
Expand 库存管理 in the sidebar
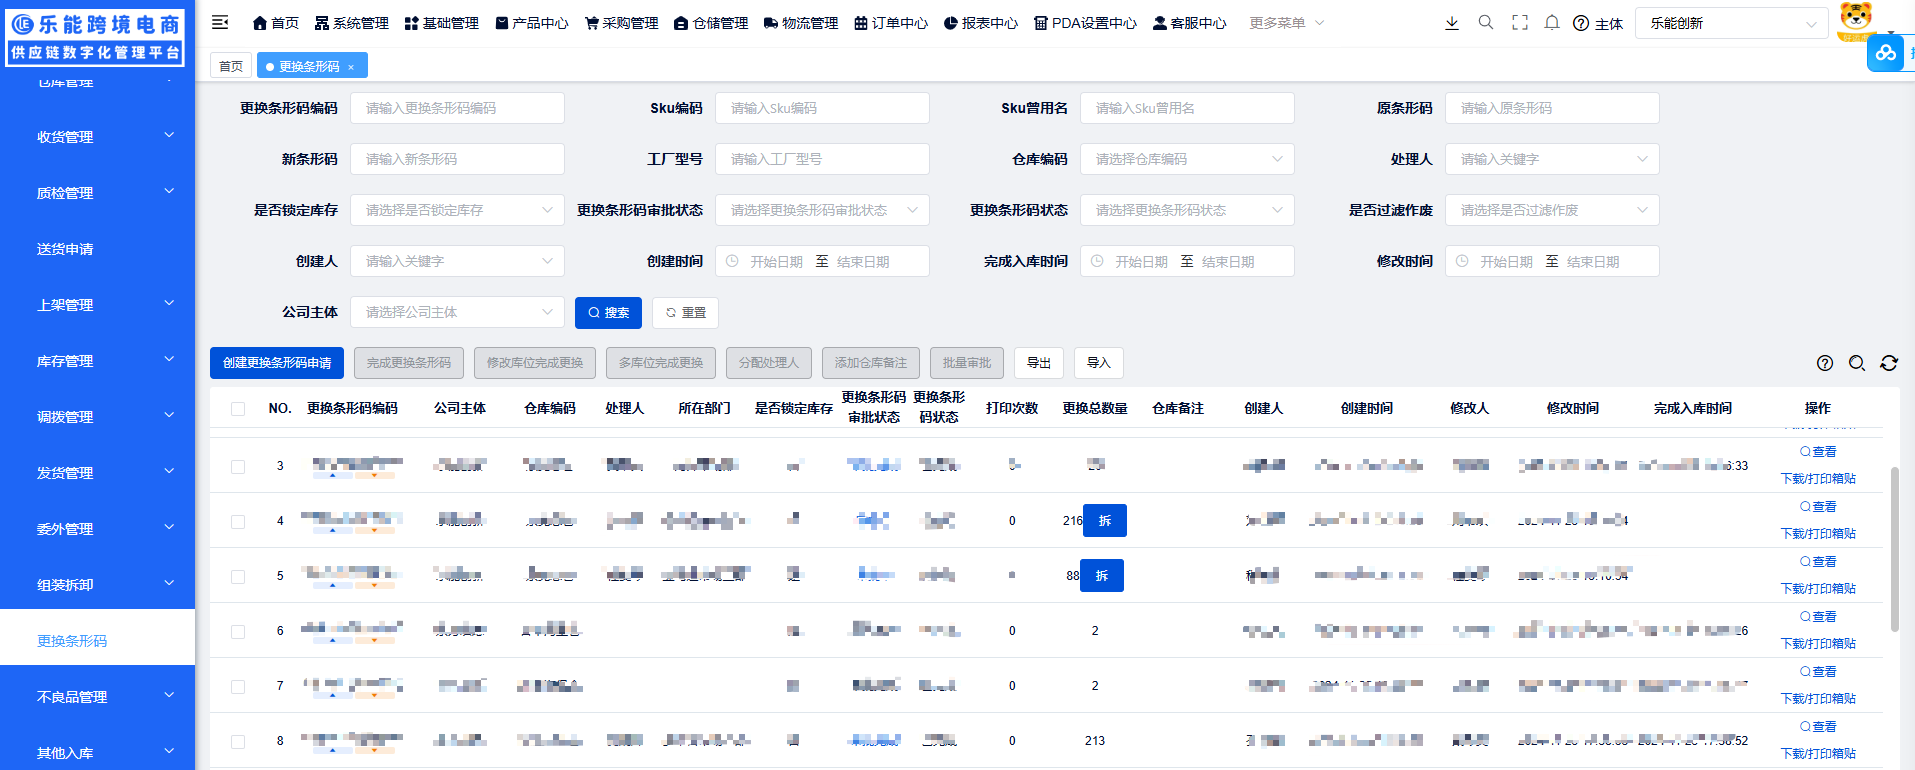click(x=97, y=361)
